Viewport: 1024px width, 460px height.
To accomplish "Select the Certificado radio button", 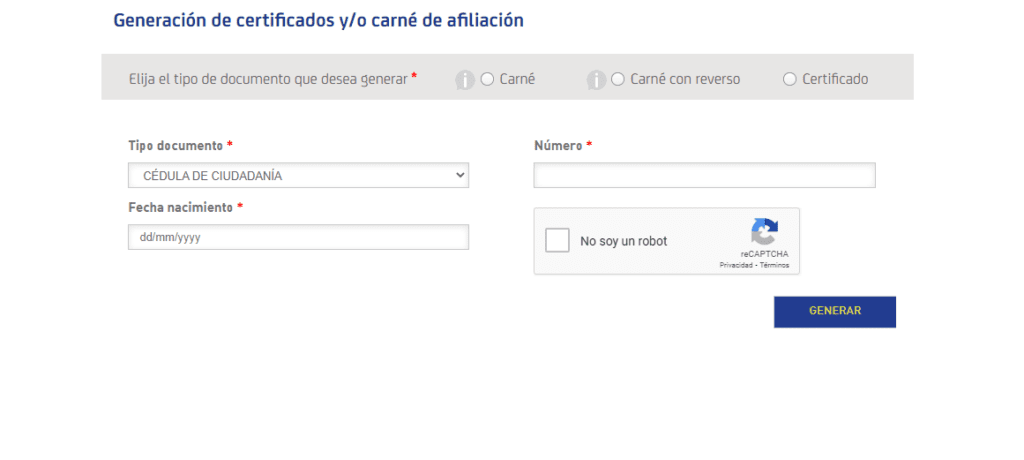I will click(x=790, y=79).
